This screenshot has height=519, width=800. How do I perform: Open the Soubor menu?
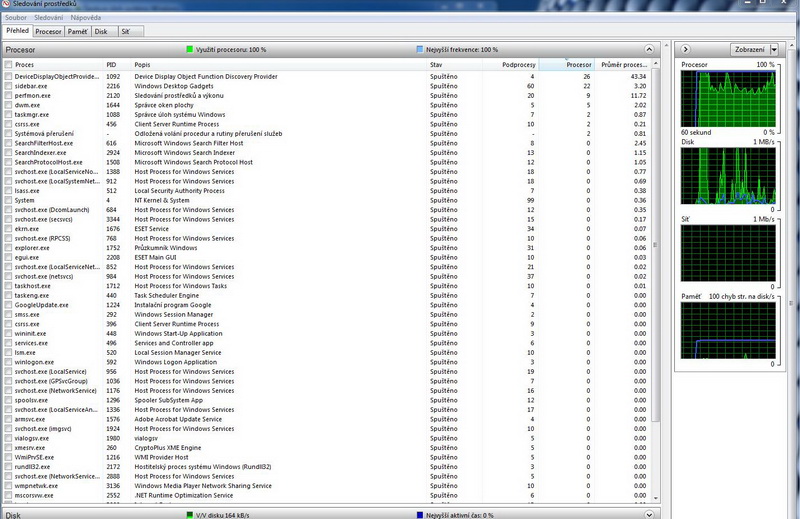[x=16, y=18]
